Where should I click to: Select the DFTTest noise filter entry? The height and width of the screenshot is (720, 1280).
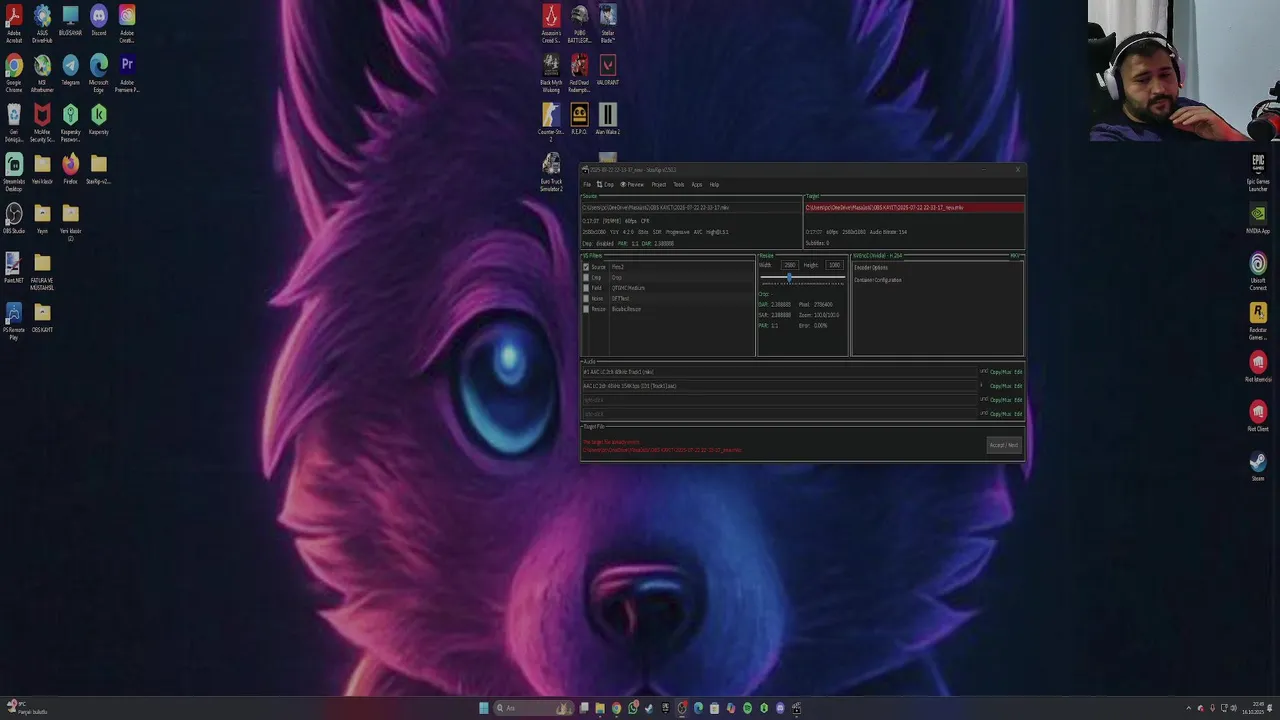(620, 298)
